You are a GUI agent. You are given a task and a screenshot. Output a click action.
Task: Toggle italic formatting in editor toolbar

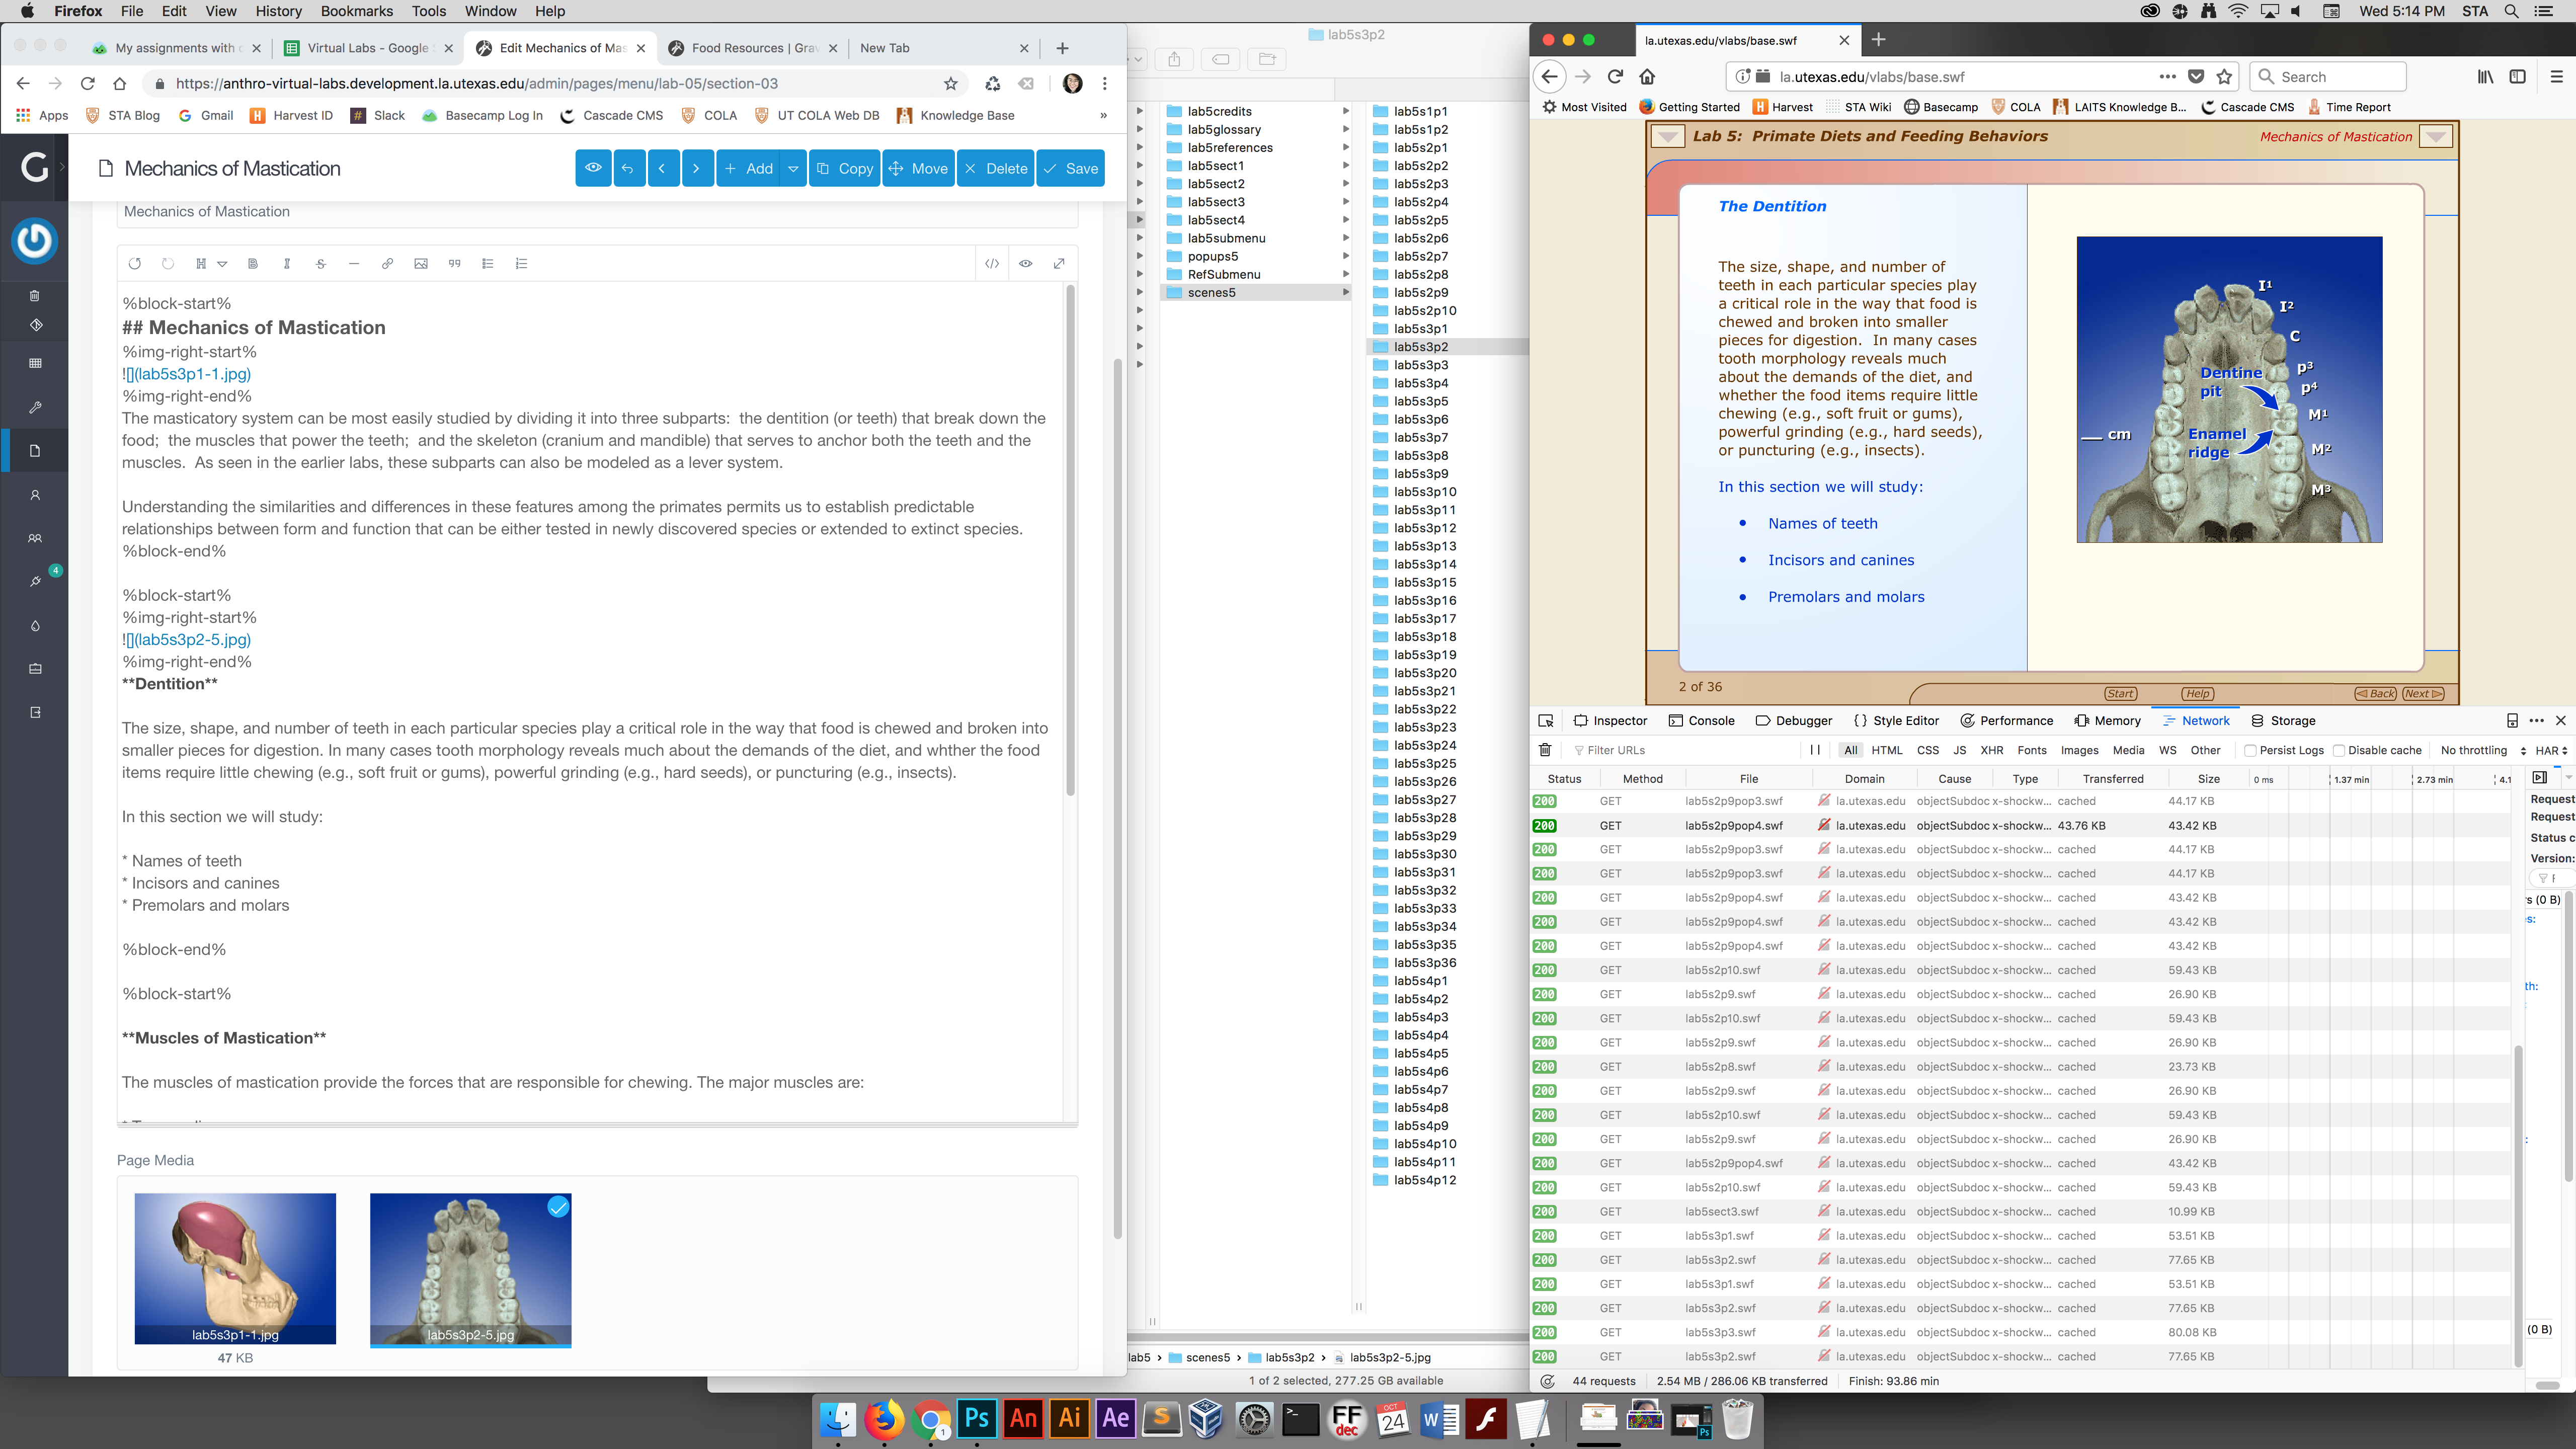point(287,264)
